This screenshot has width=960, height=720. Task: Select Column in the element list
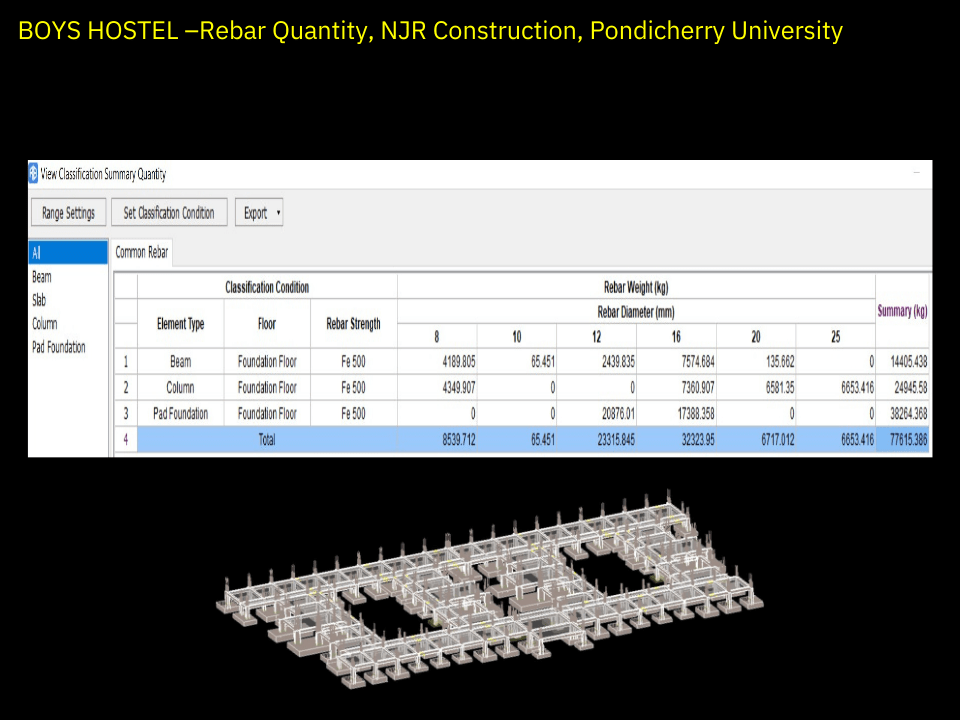[45, 323]
